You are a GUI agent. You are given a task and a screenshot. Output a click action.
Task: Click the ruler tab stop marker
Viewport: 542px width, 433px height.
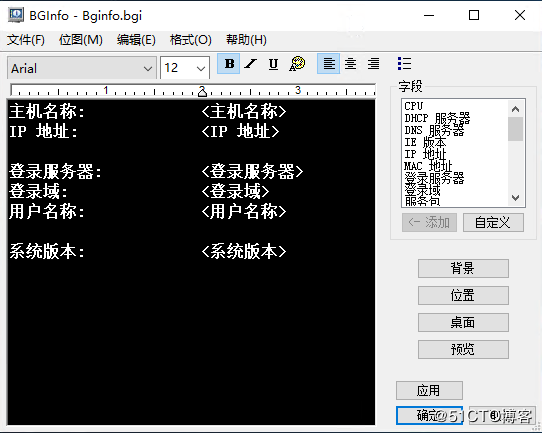[x=203, y=92]
